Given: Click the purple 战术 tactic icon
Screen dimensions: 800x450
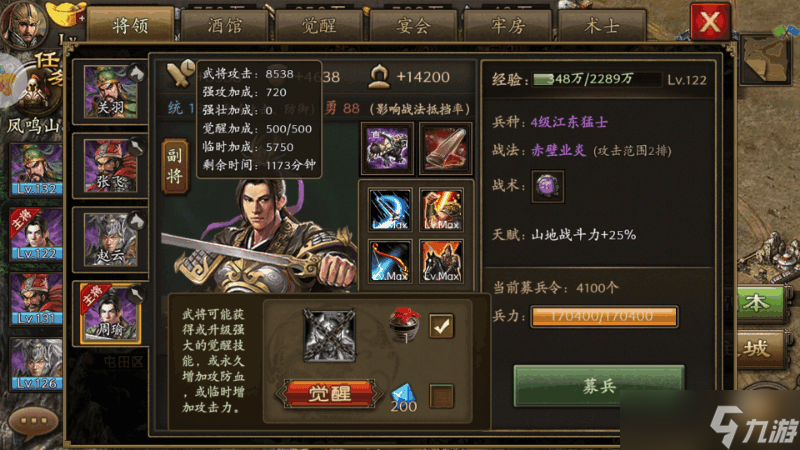Looking at the screenshot, I should (547, 186).
